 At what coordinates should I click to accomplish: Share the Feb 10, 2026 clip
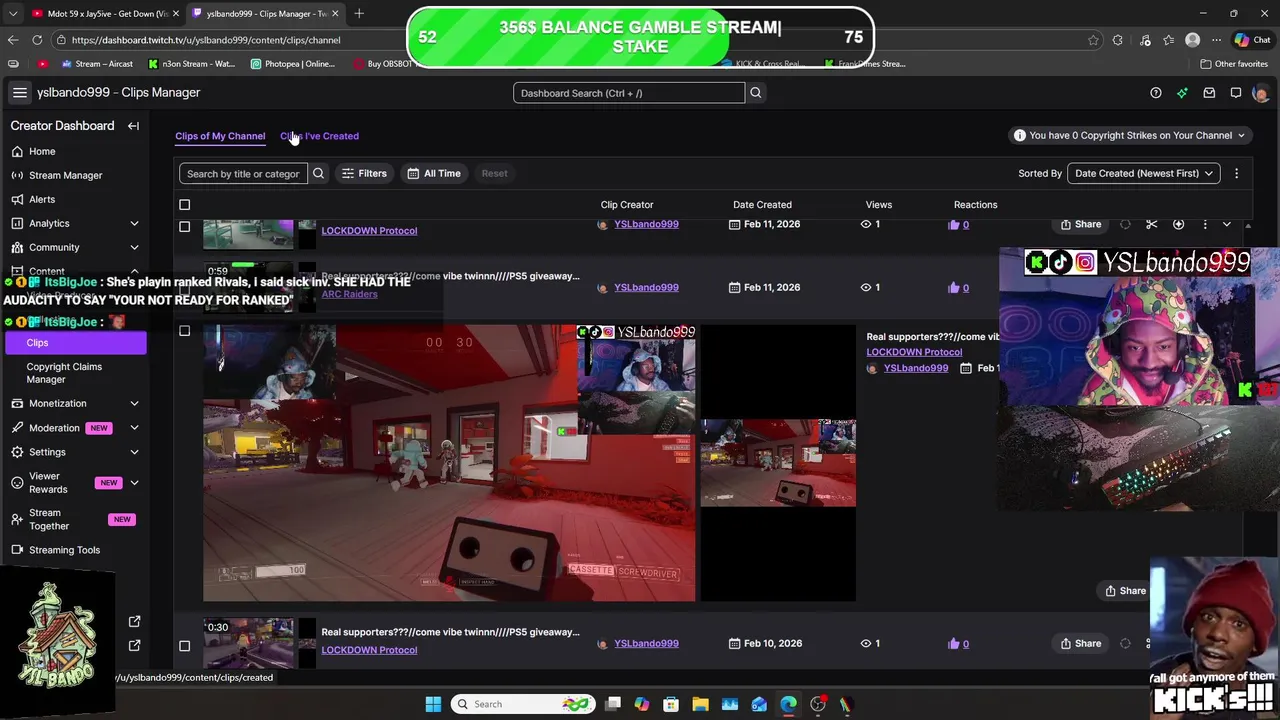[x=1081, y=644]
